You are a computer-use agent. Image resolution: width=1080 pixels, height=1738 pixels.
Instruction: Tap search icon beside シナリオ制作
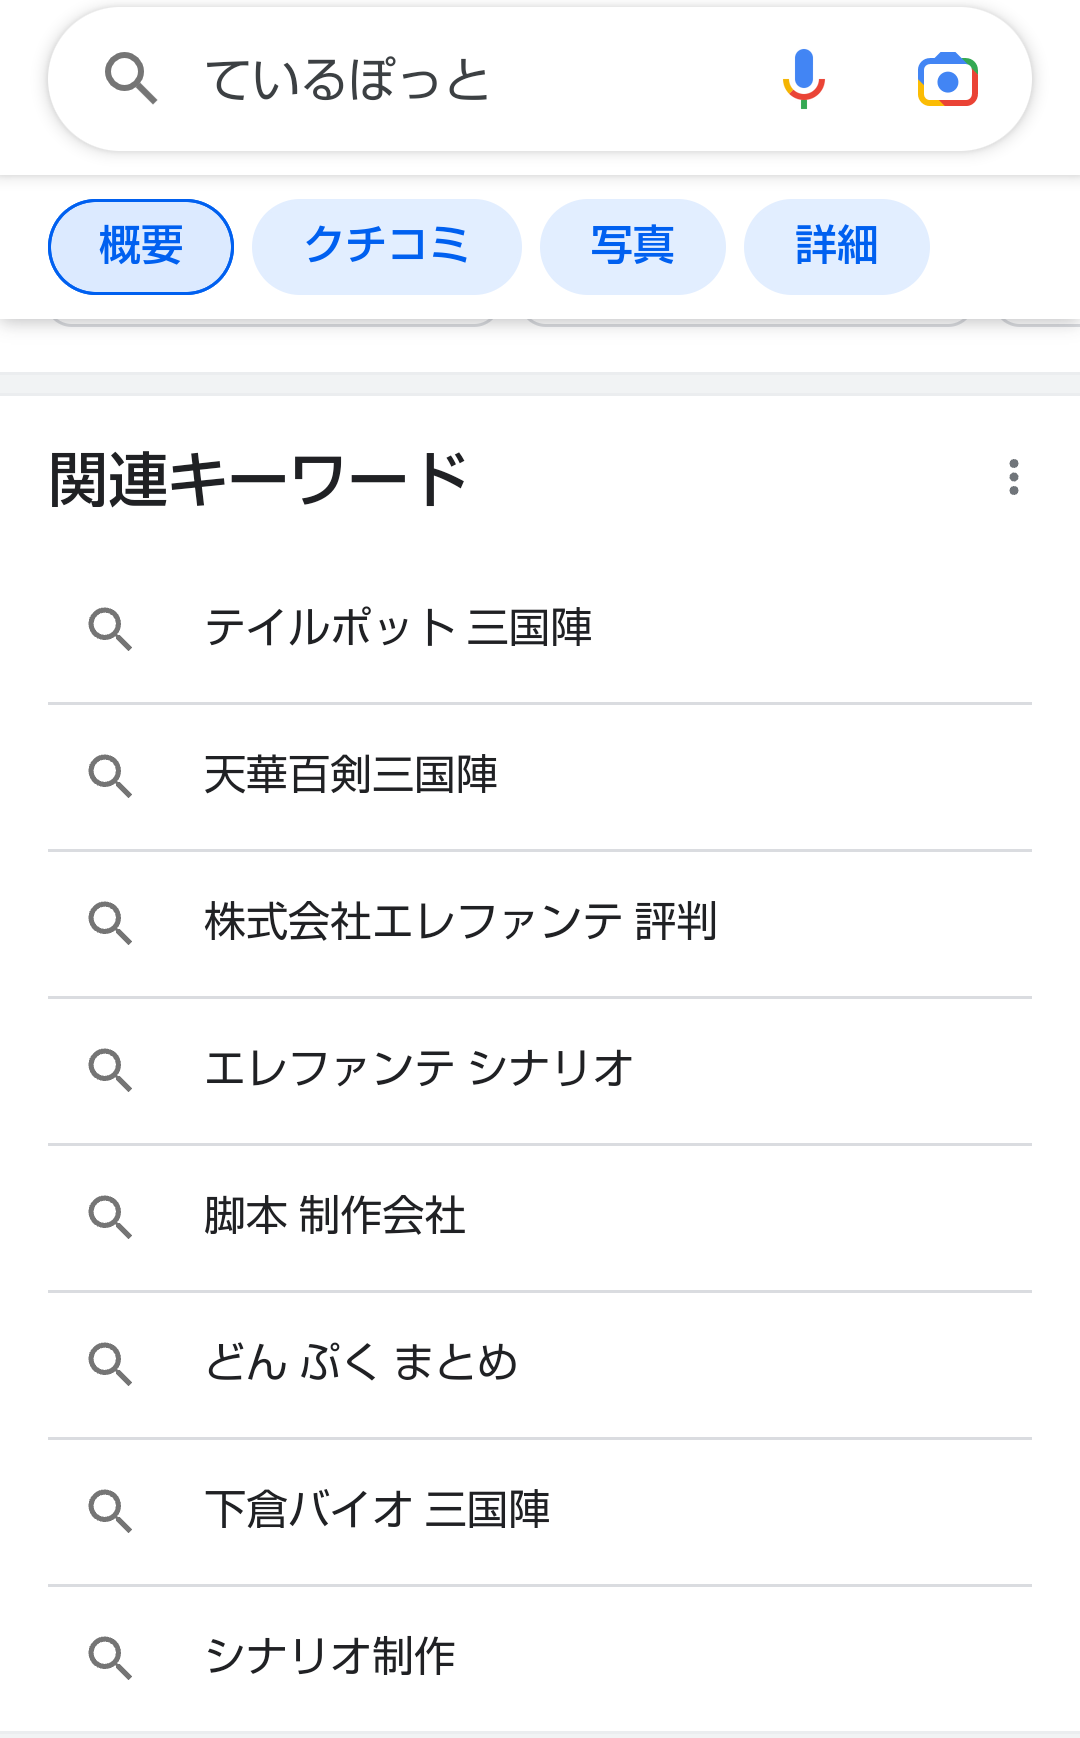point(110,1657)
